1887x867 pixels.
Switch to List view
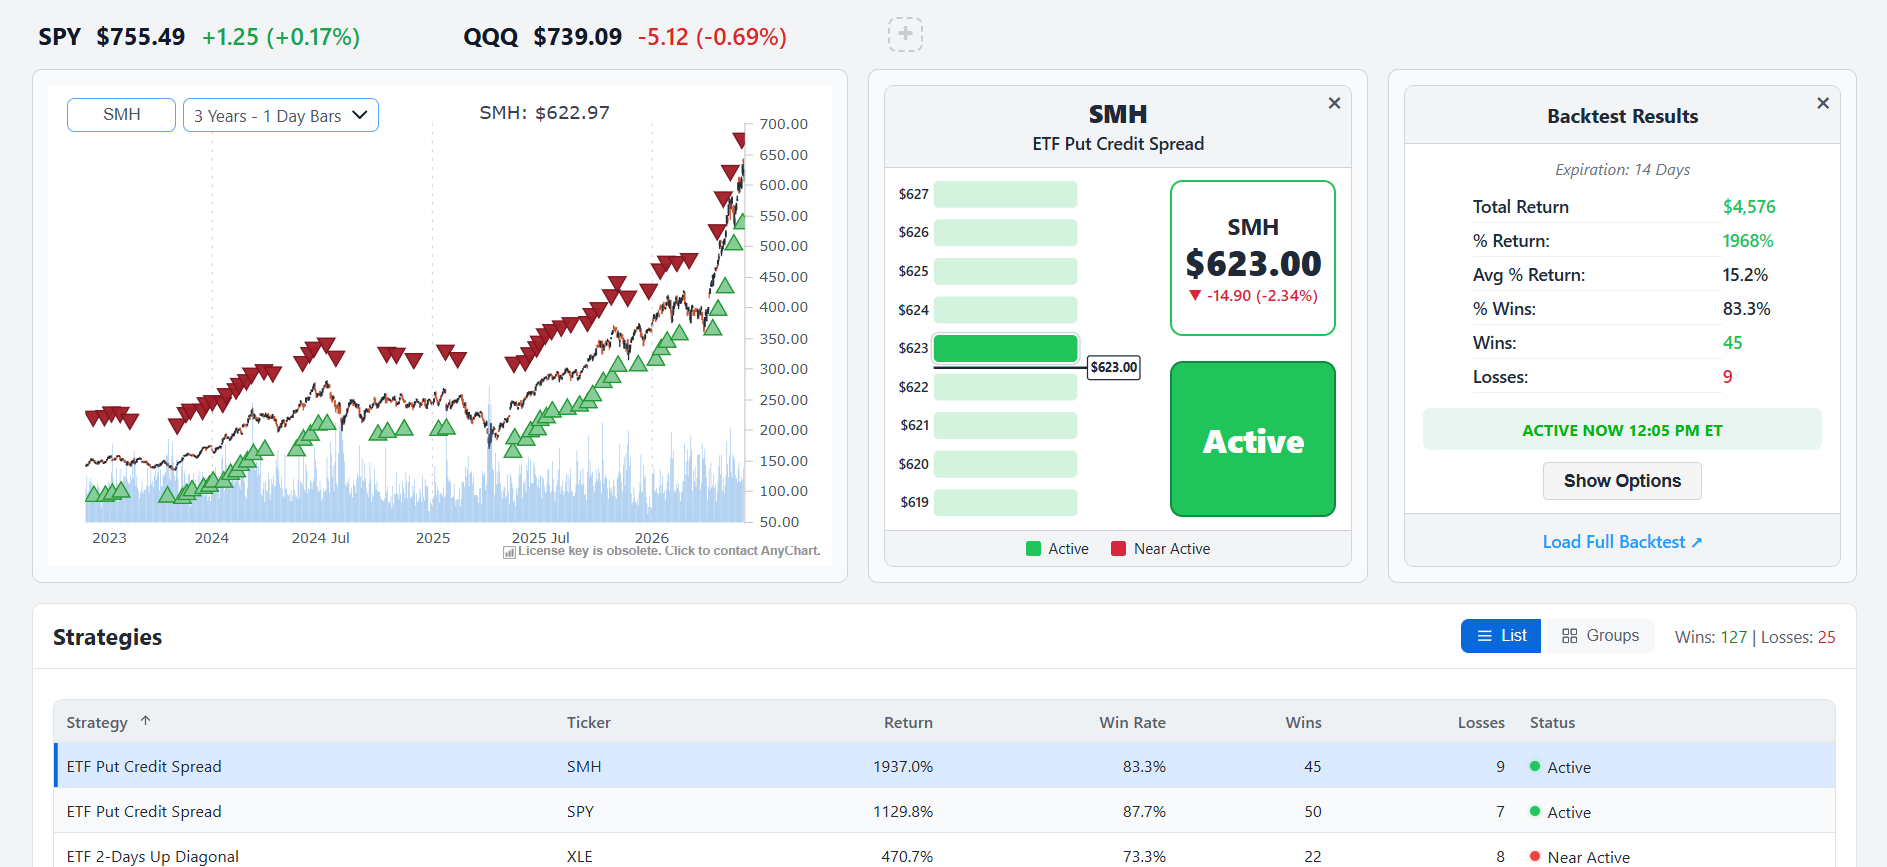coord(1501,636)
